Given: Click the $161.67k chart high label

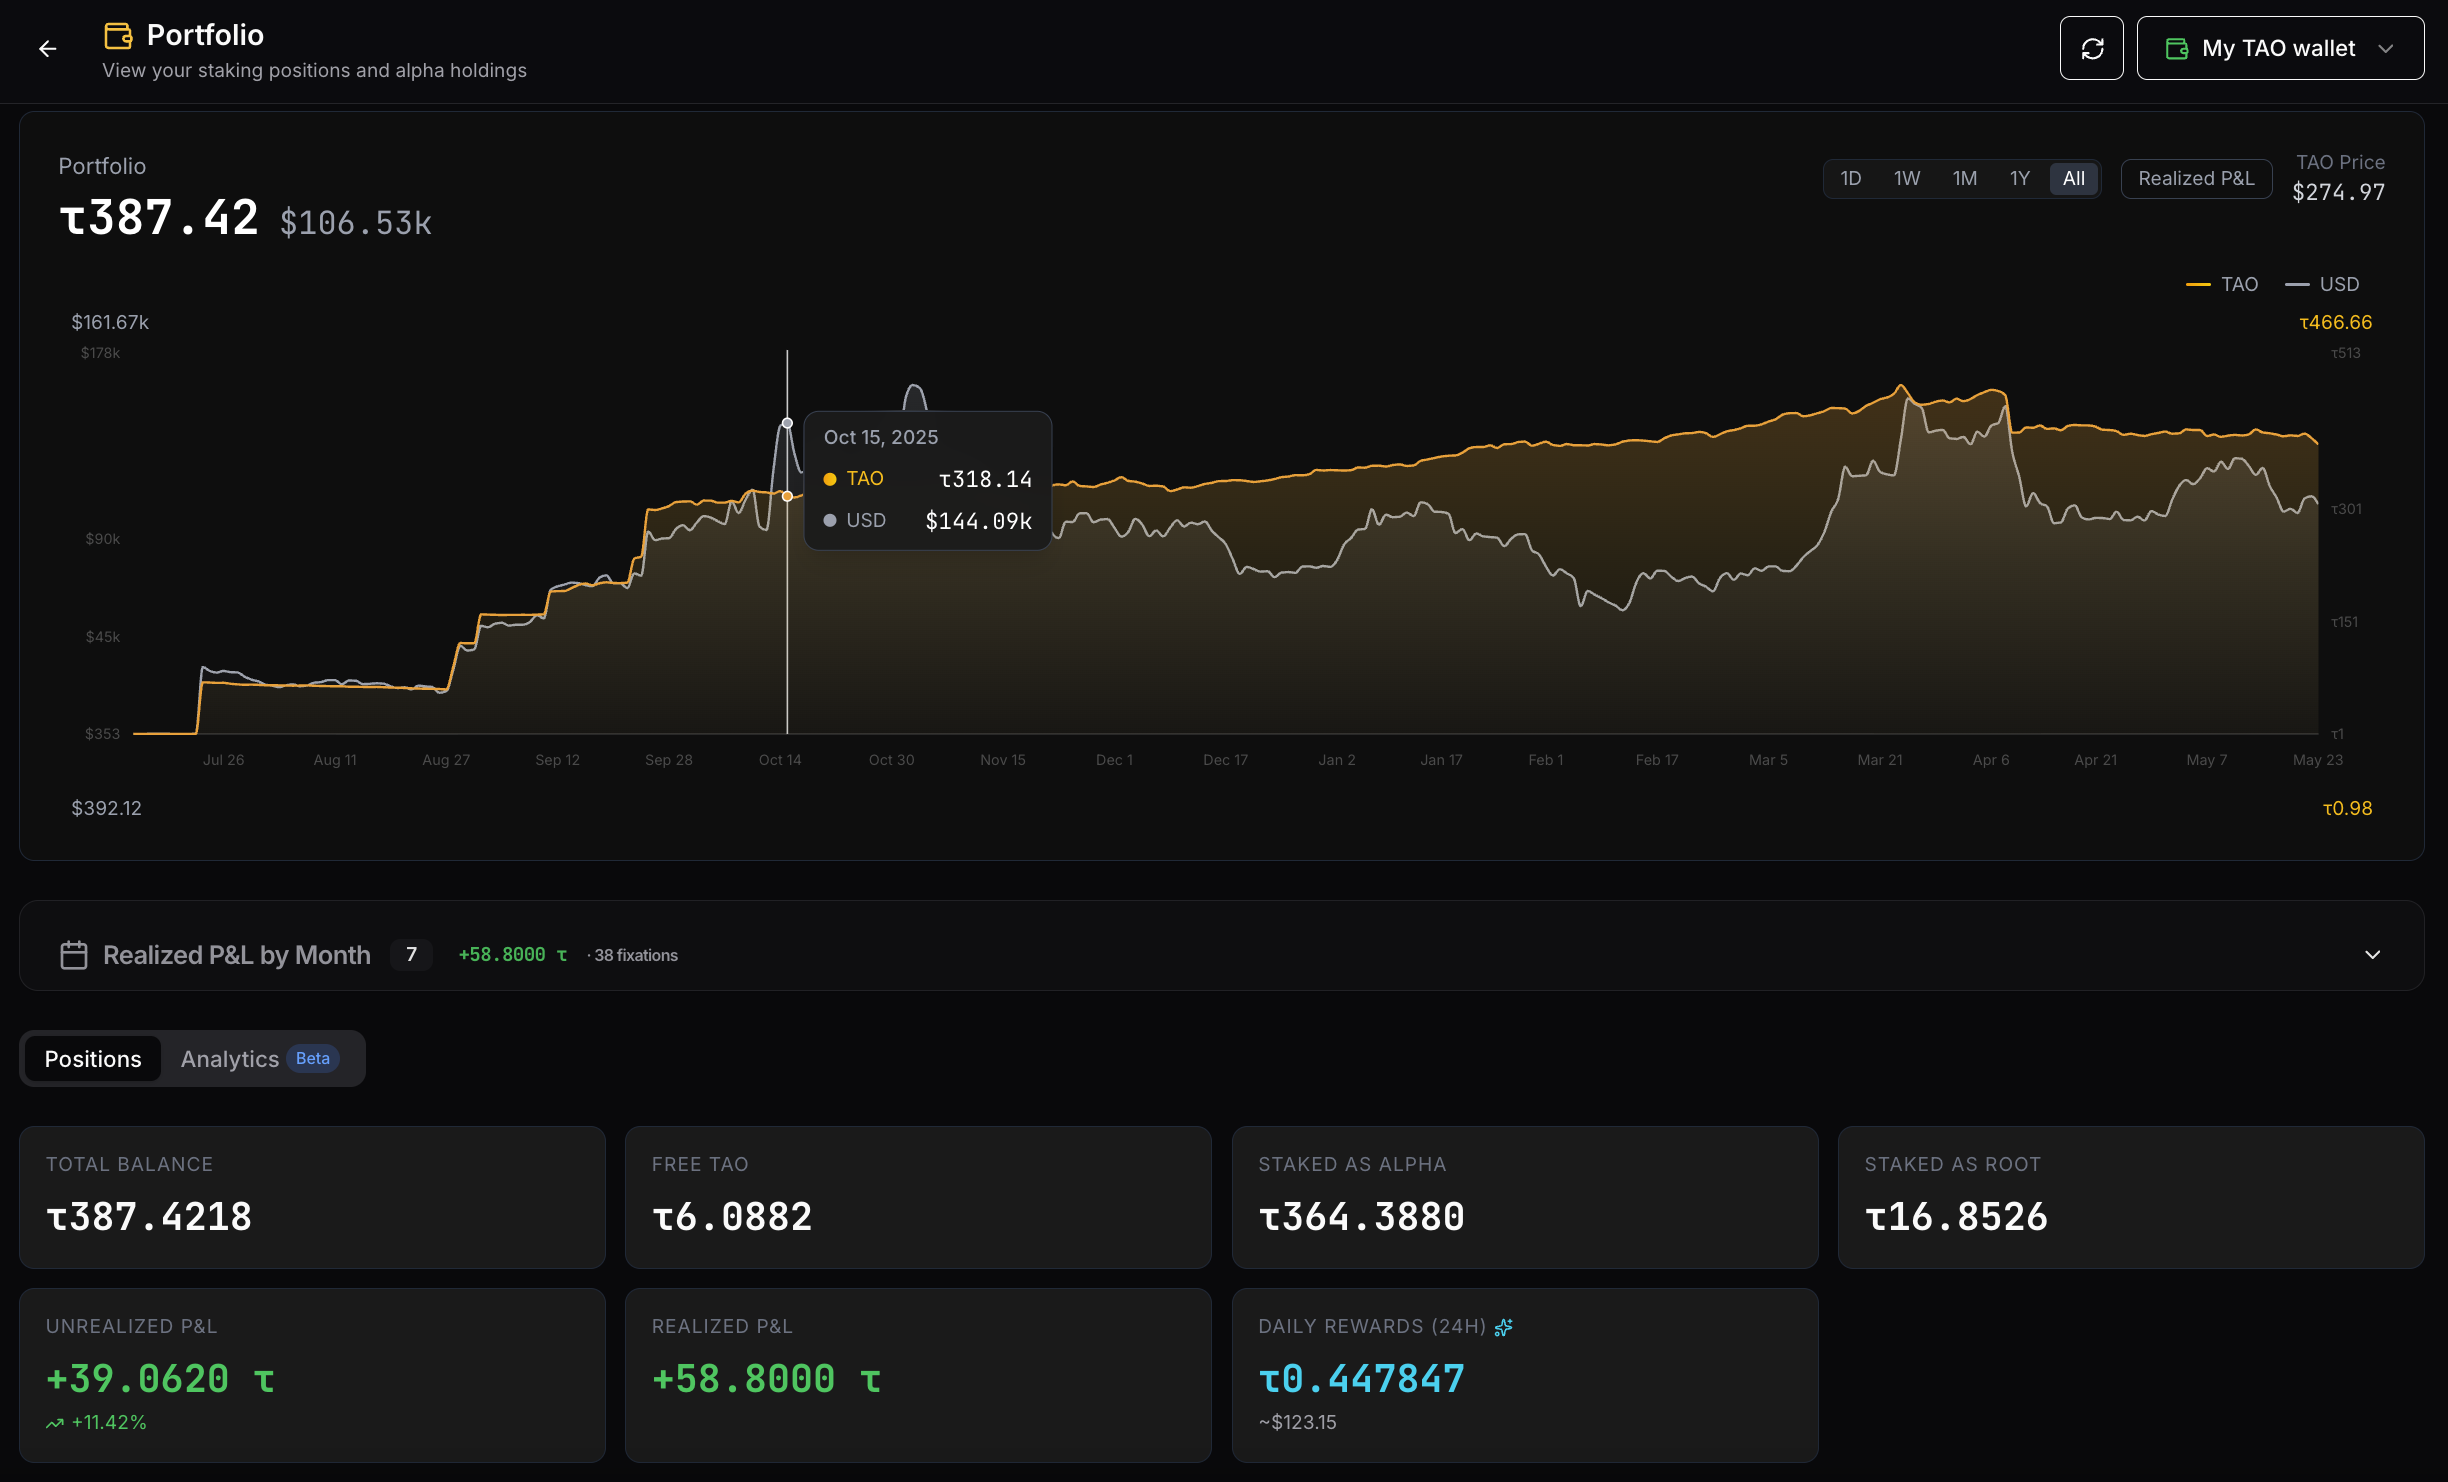Looking at the screenshot, I should (110, 323).
